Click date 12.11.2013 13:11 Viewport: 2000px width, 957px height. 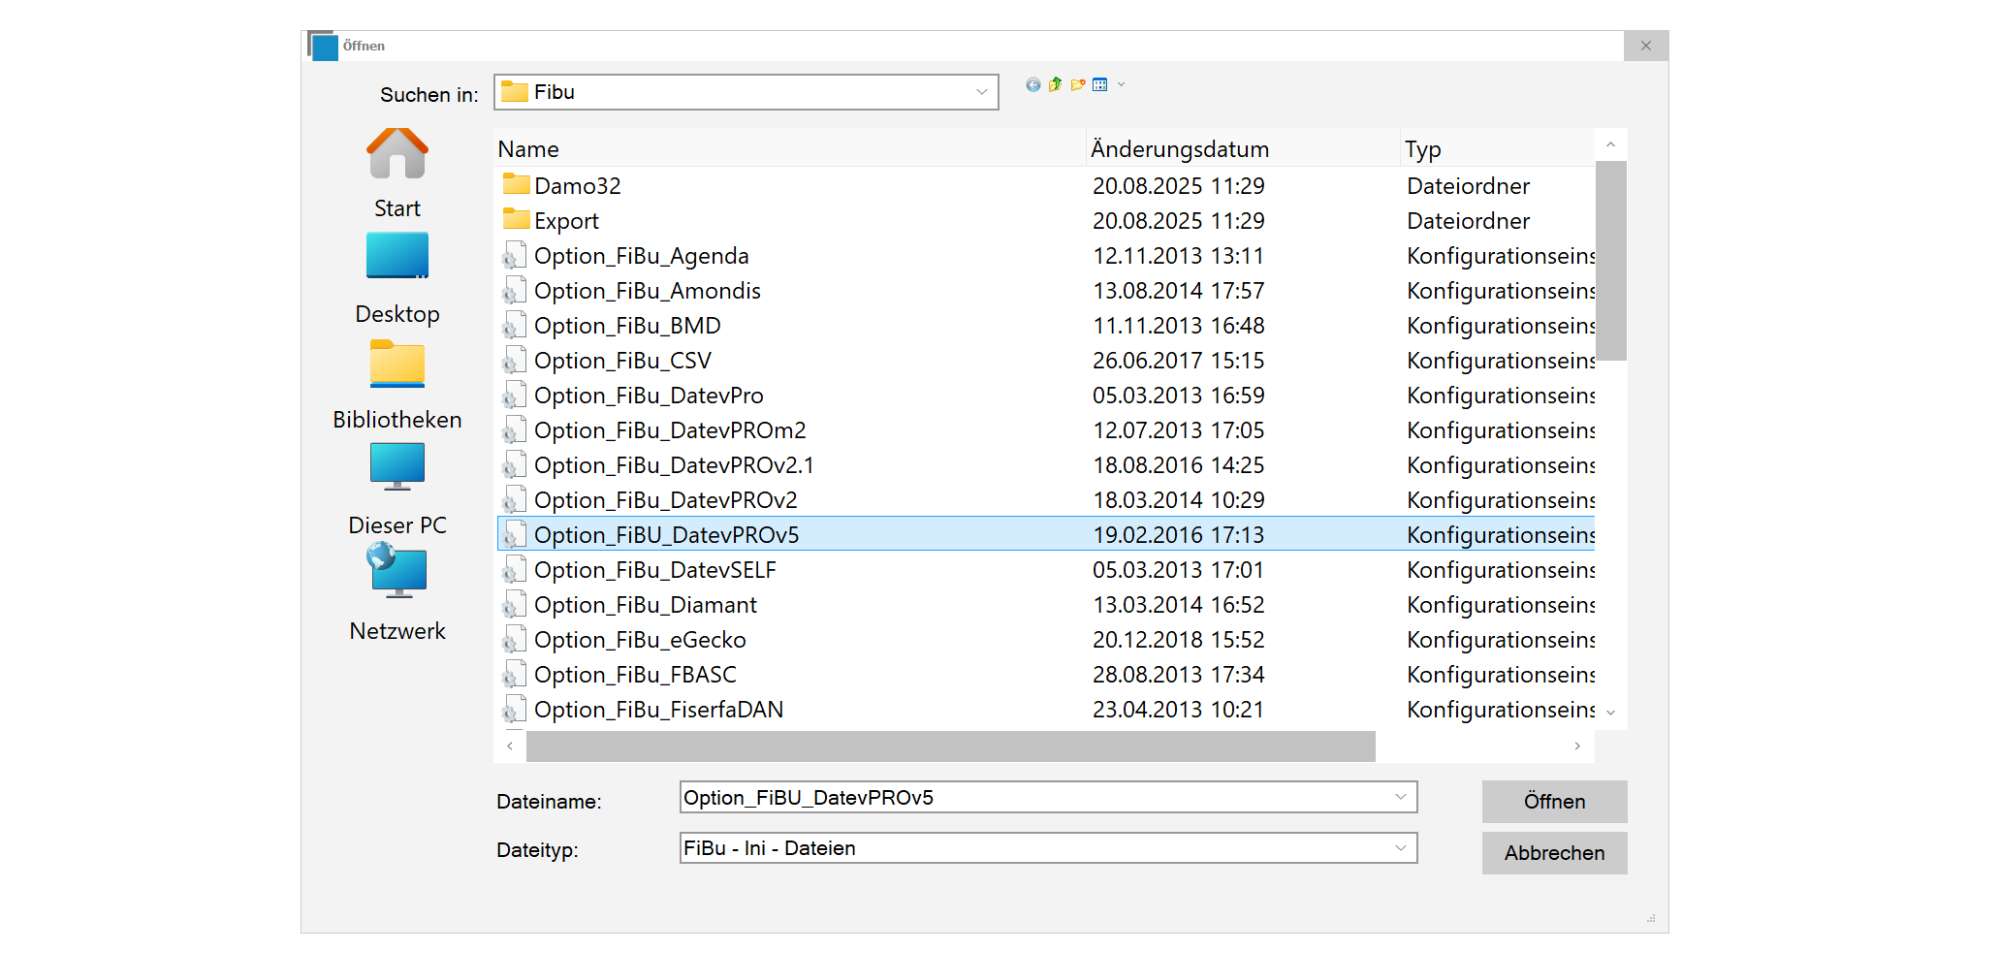point(1178,256)
